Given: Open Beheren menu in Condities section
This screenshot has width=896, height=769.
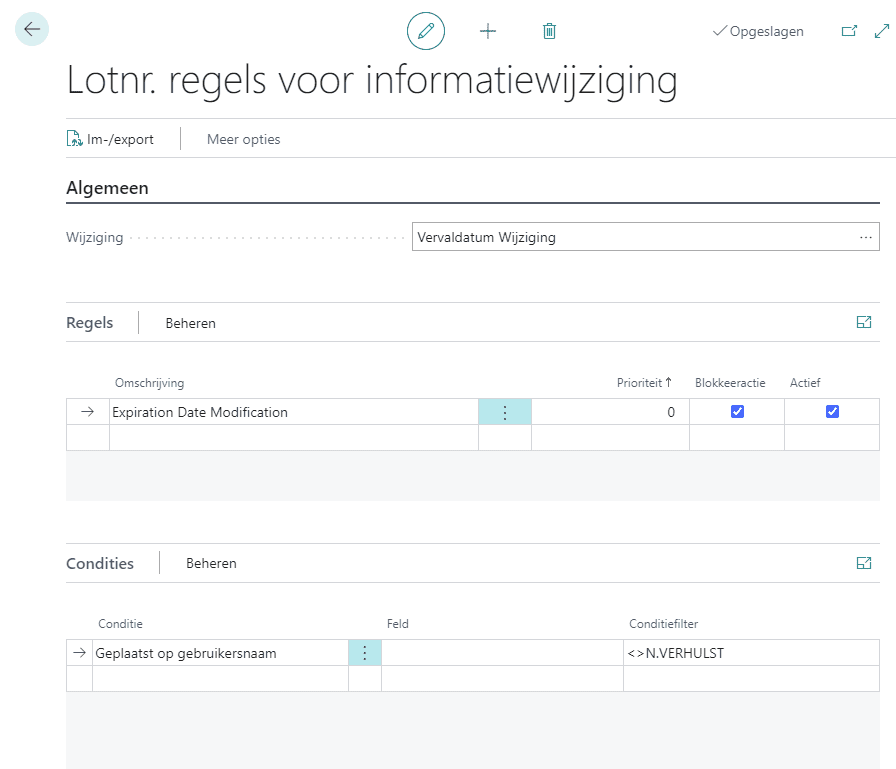Looking at the screenshot, I should click(211, 563).
